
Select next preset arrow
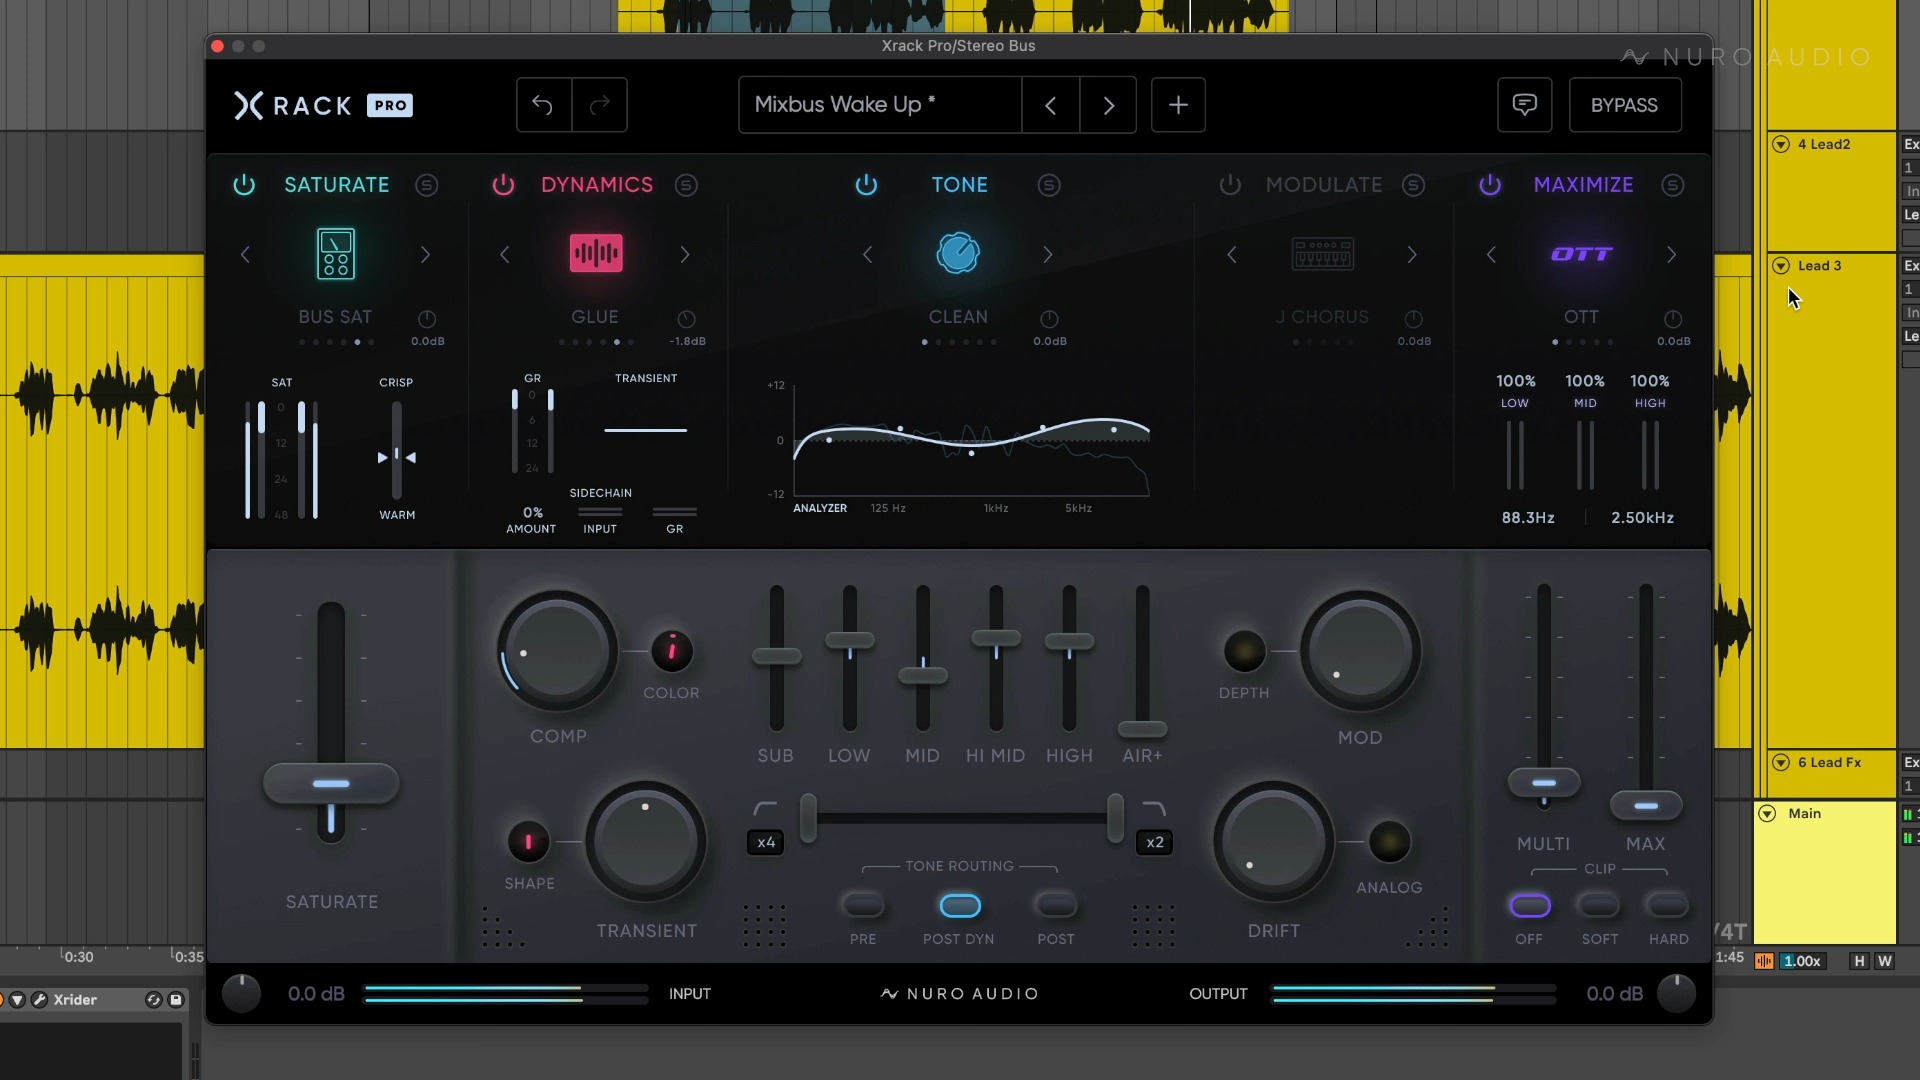[x=1108, y=105]
